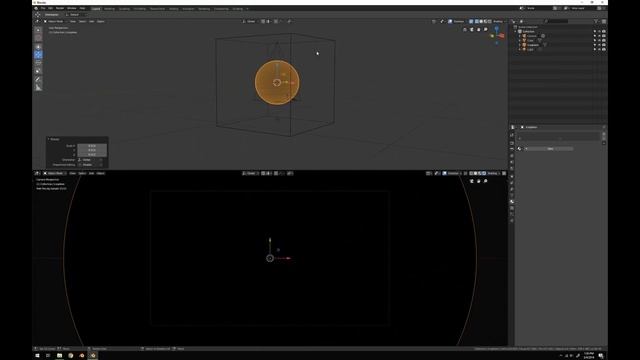640x360 pixels.
Task: Click the Blender logo menu icon
Action: coord(36,8)
